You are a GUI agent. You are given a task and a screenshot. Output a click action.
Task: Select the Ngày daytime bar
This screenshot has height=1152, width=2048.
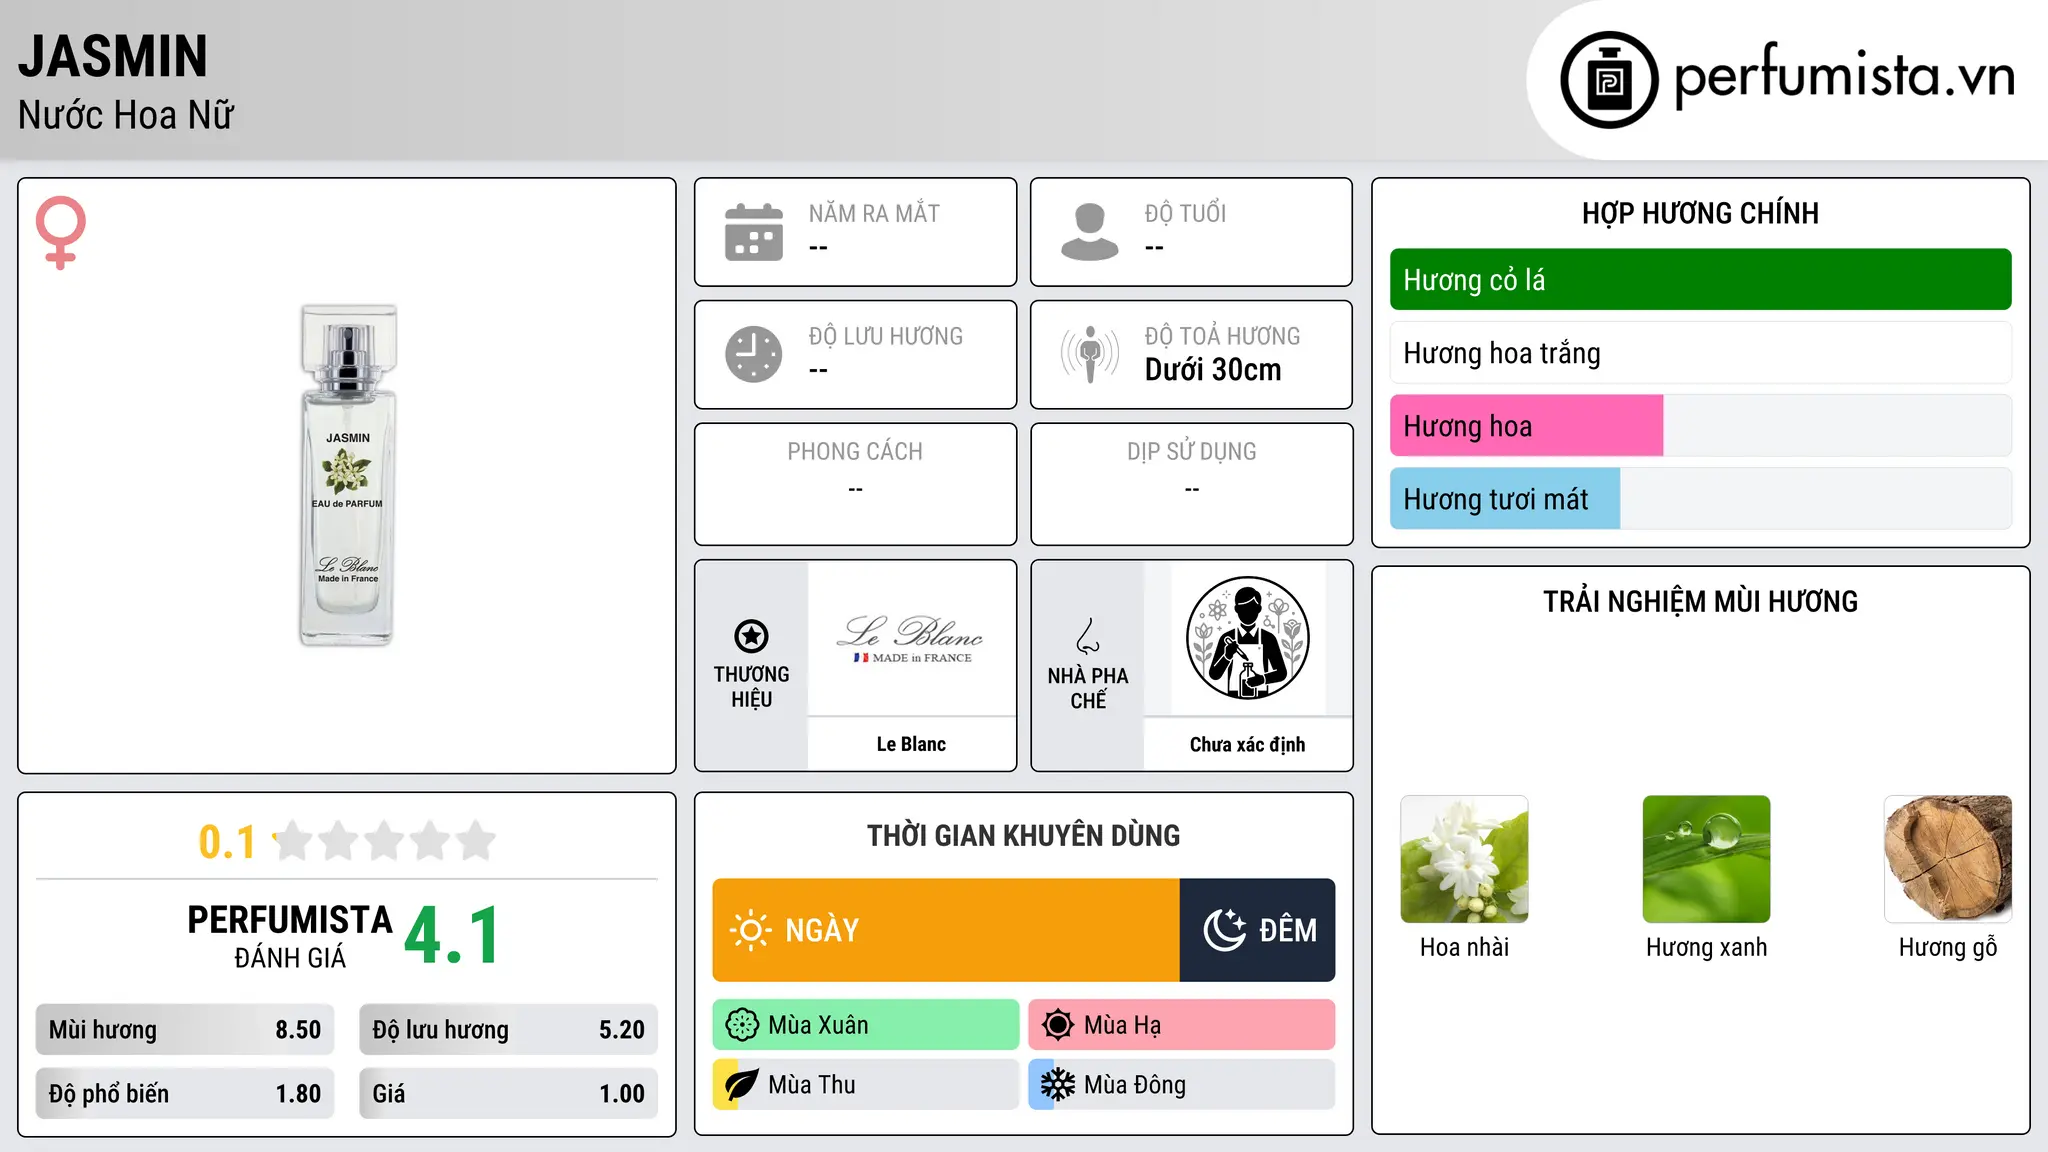click(946, 930)
